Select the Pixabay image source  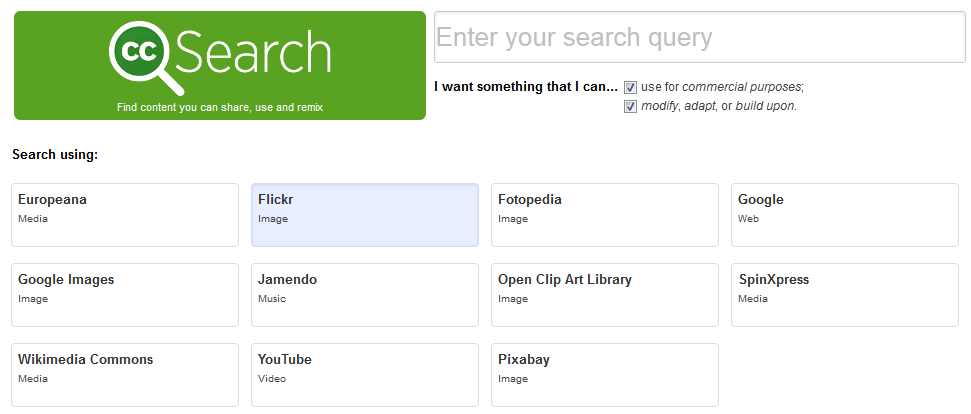[605, 375]
